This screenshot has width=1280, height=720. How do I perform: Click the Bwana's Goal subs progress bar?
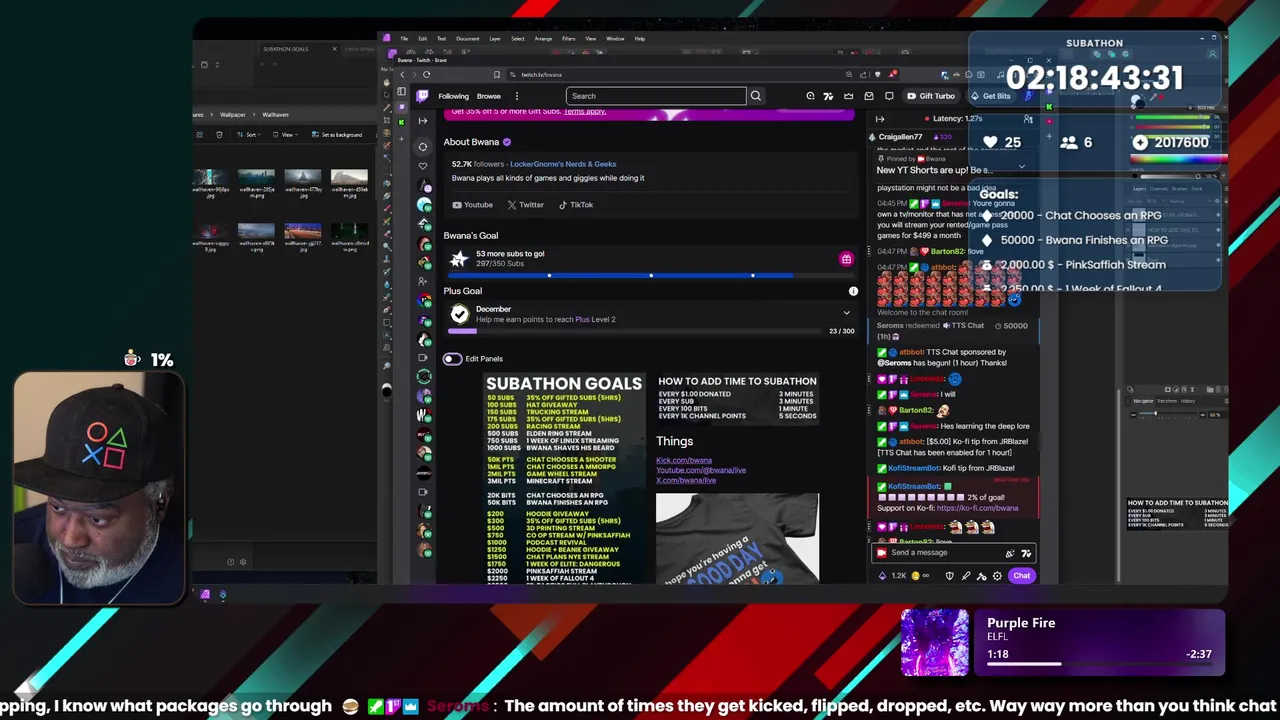tap(650, 275)
